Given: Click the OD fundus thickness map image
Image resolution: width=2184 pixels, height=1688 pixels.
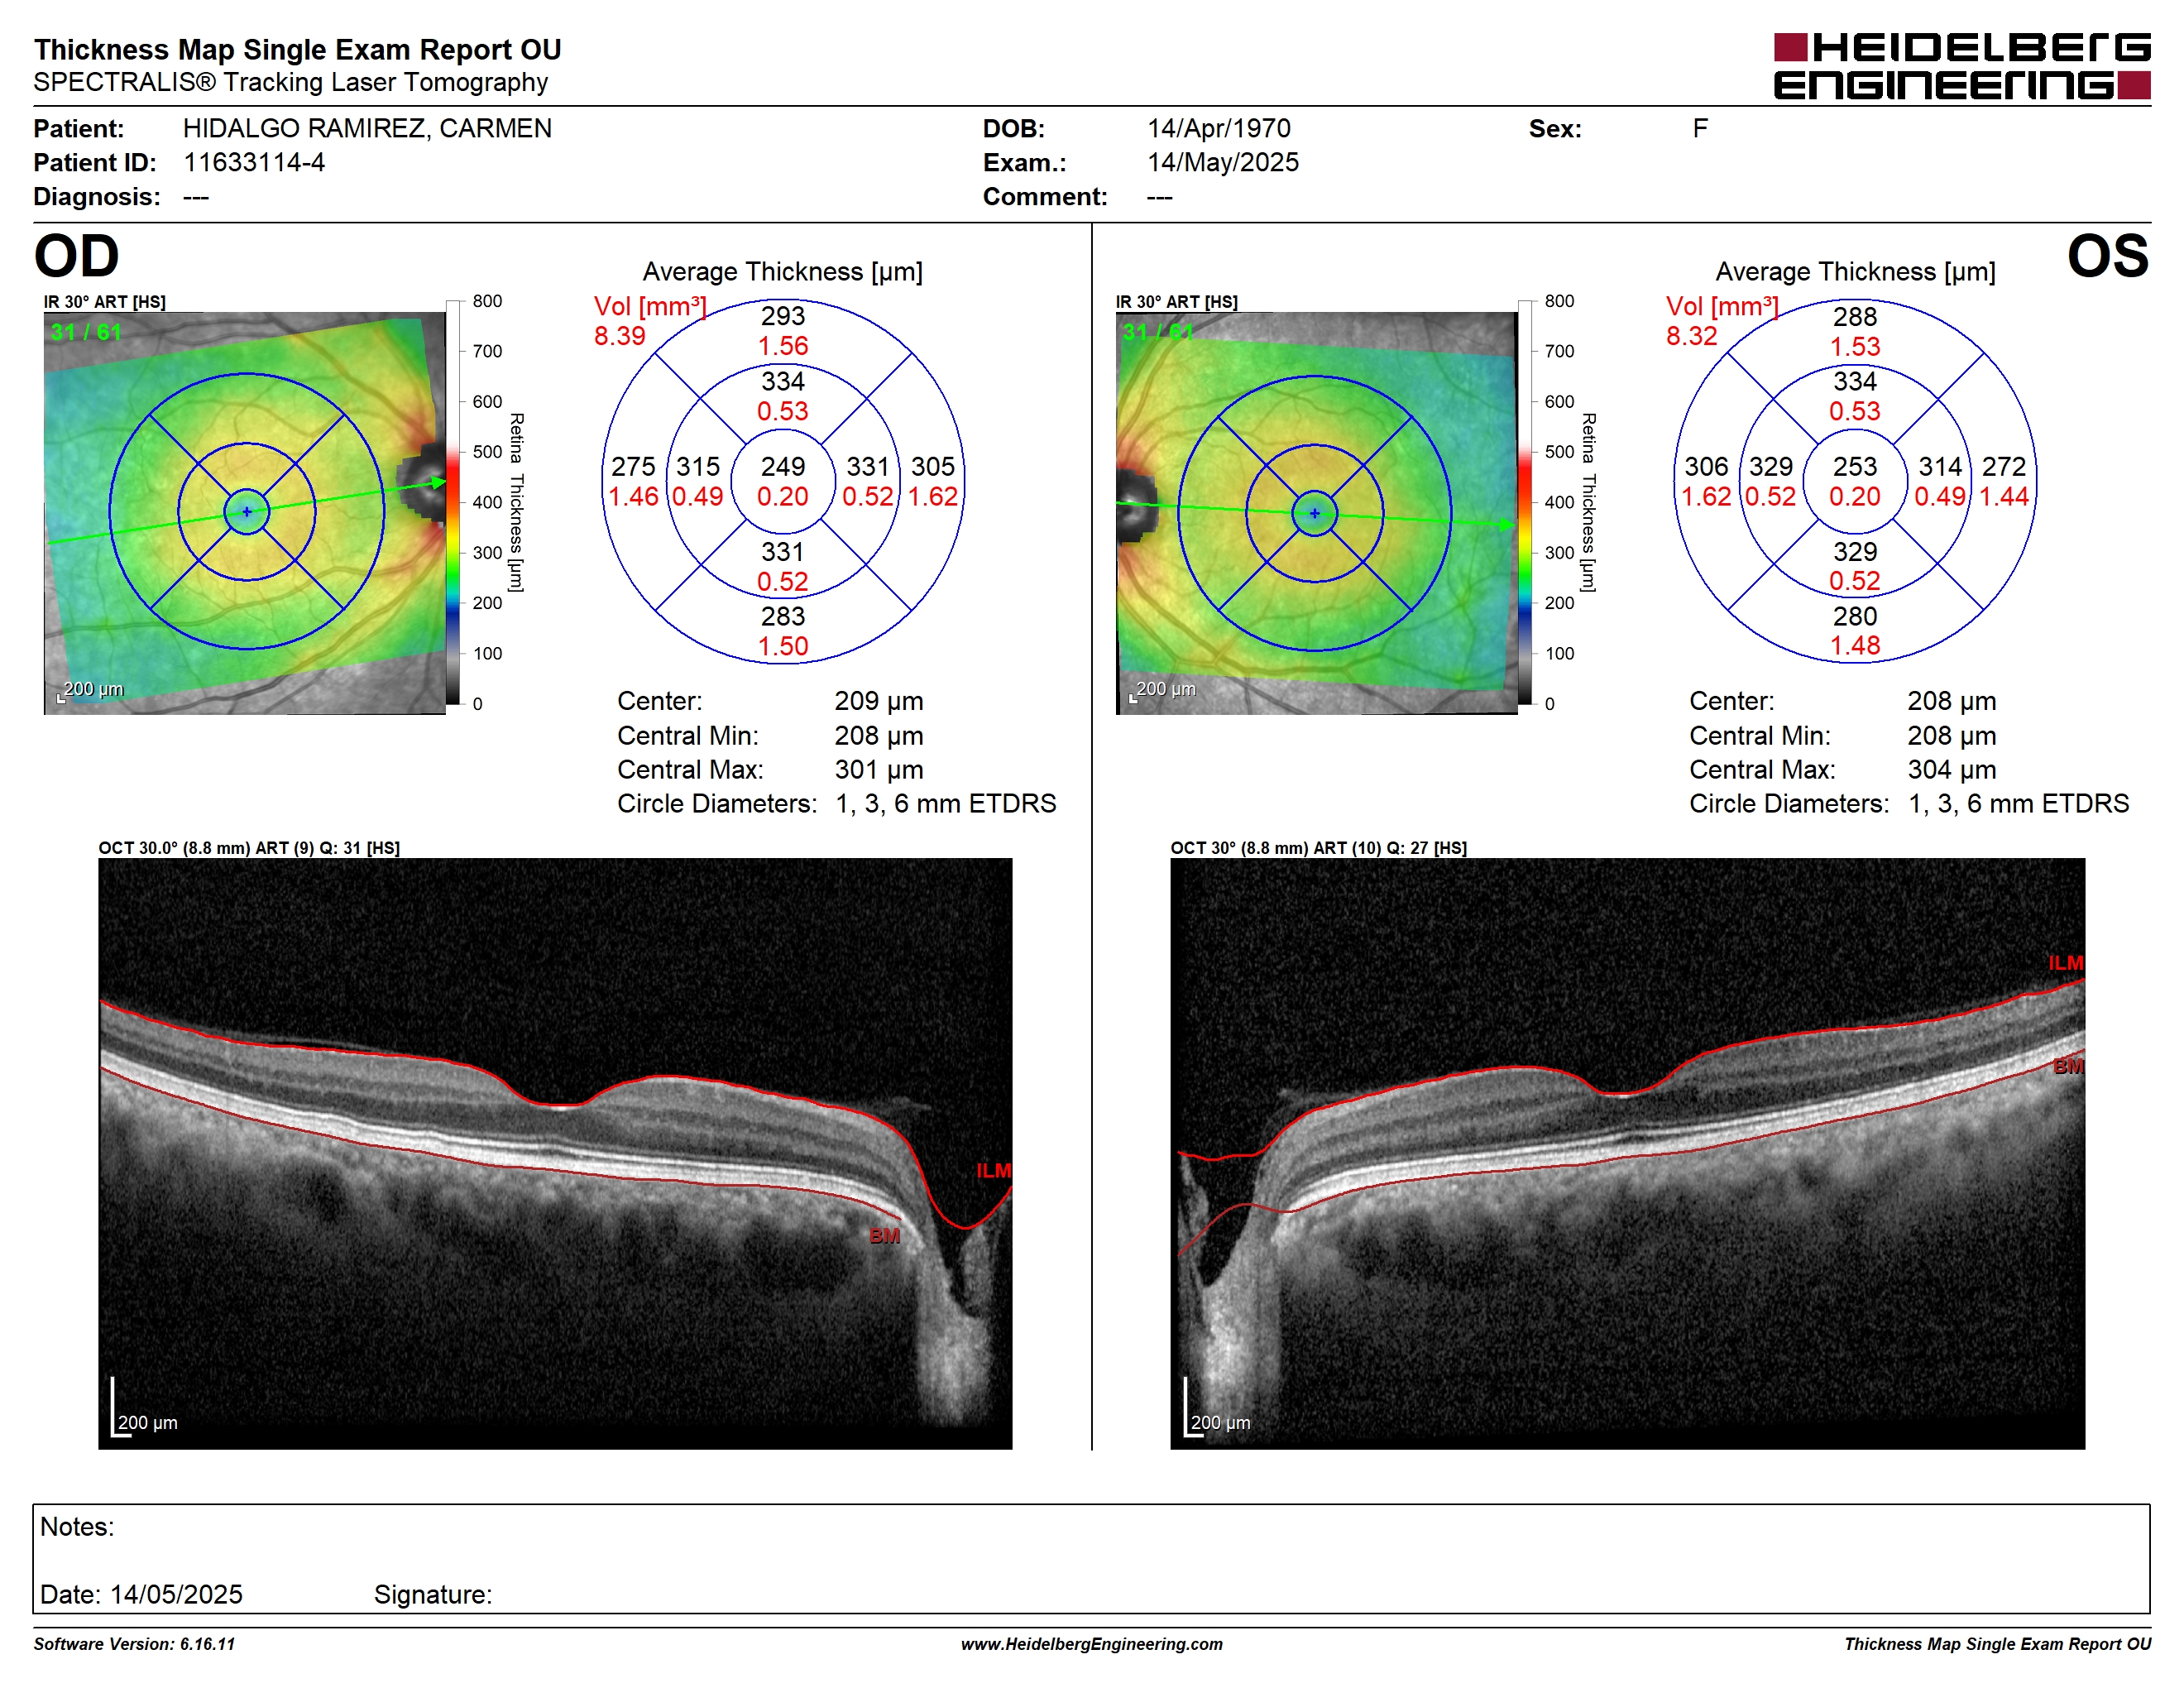Looking at the screenshot, I should click(x=245, y=513).
